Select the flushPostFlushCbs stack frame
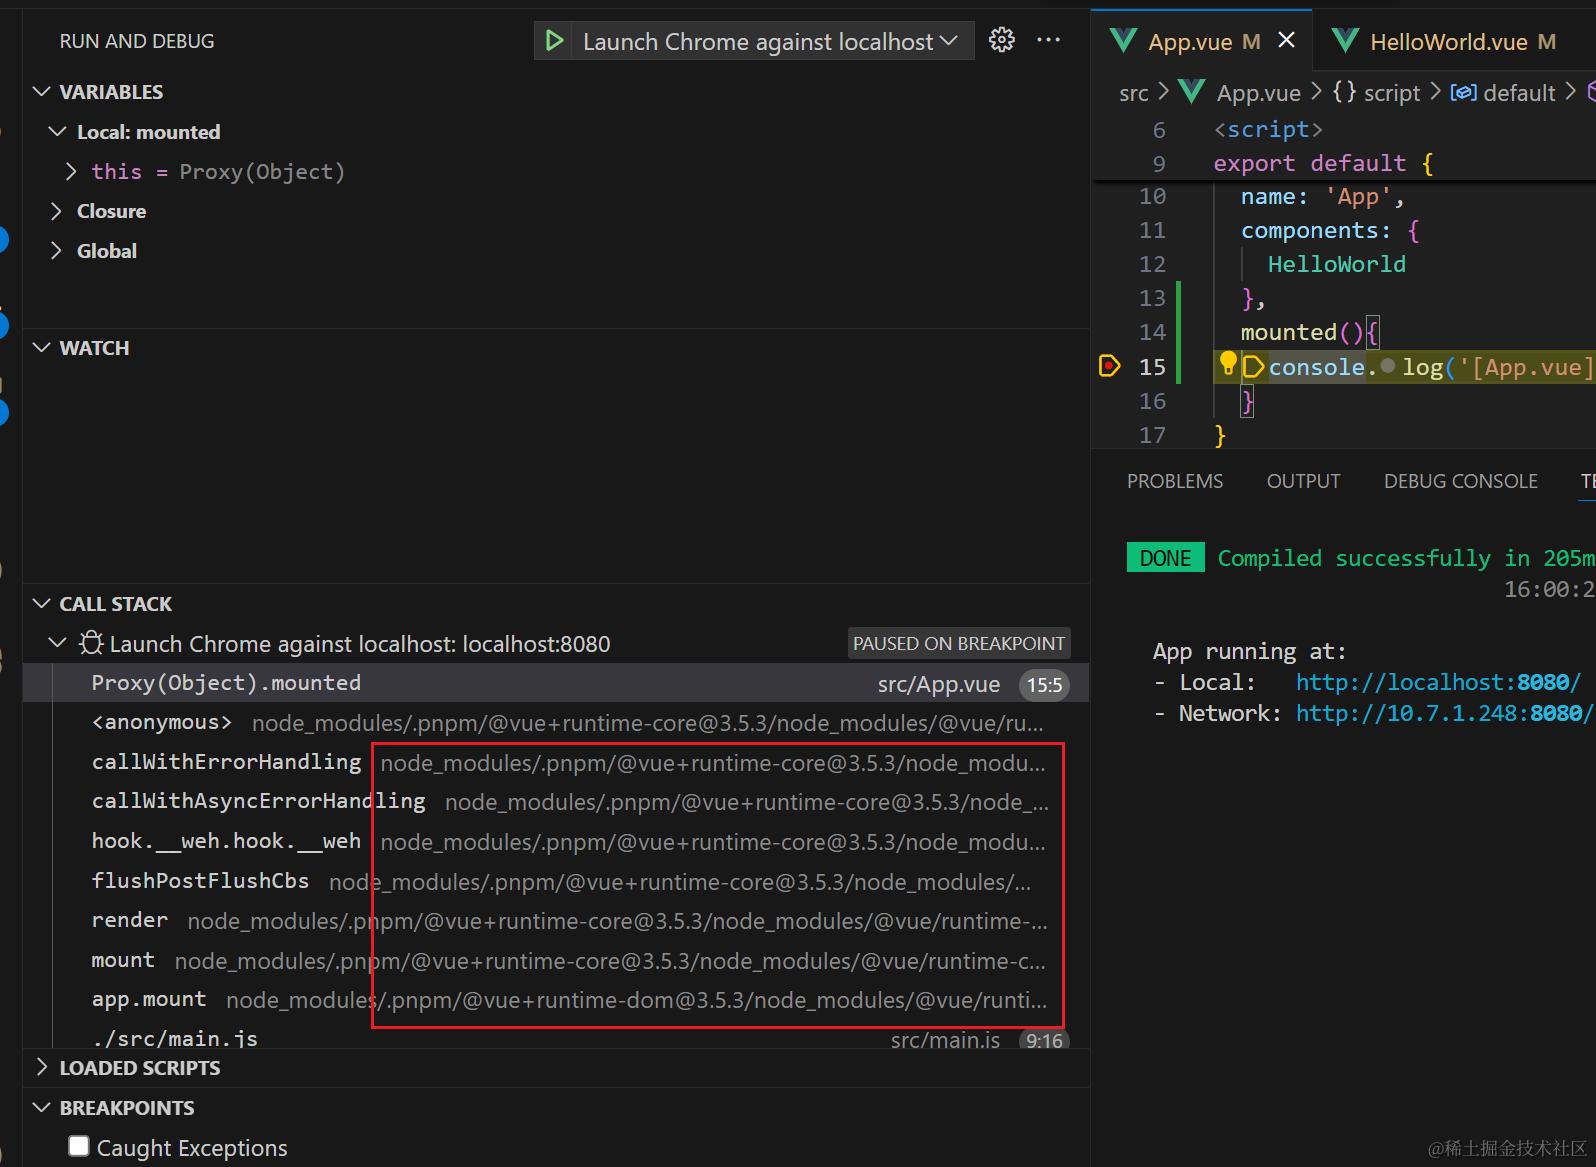1596x1167 pixels. [556, 881]
